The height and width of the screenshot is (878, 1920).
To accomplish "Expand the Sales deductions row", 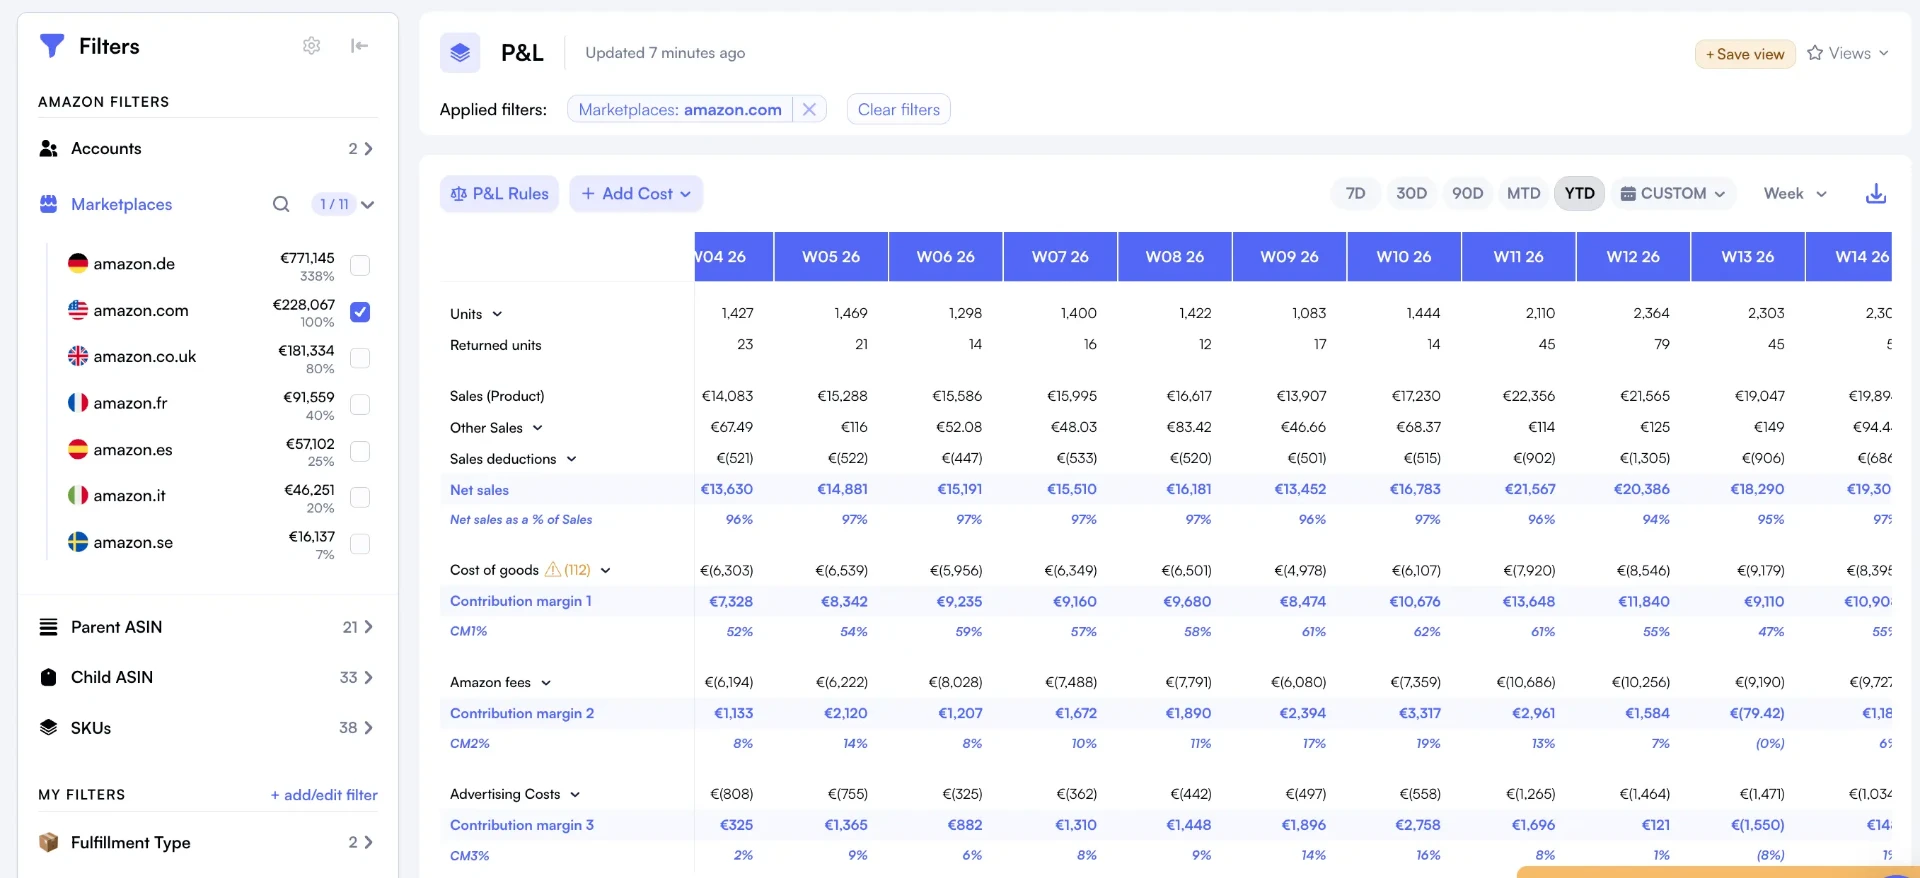I will tap(571, 459).
